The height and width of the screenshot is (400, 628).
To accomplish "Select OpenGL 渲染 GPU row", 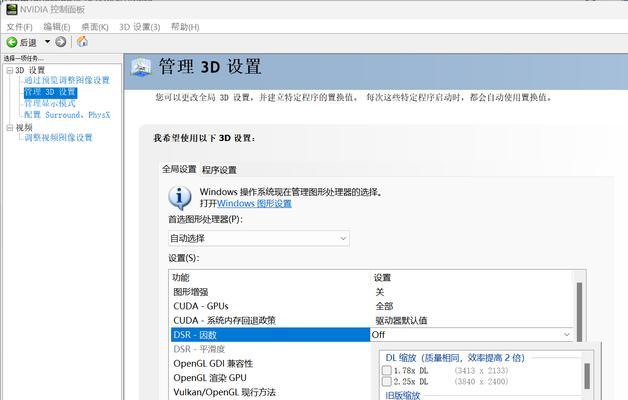I will [210, 378].
